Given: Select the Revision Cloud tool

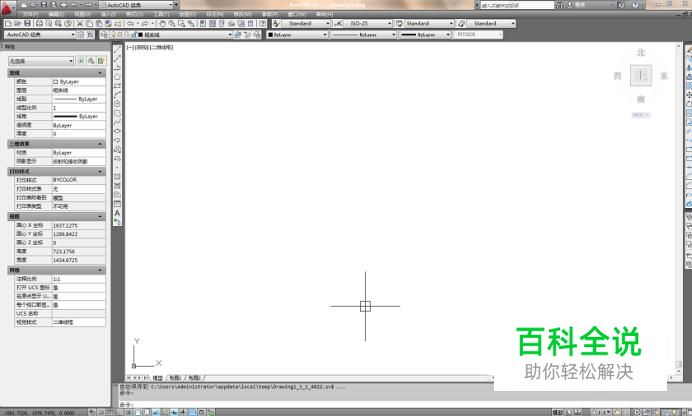Looking at the screenshot, I should click(117, 113).
